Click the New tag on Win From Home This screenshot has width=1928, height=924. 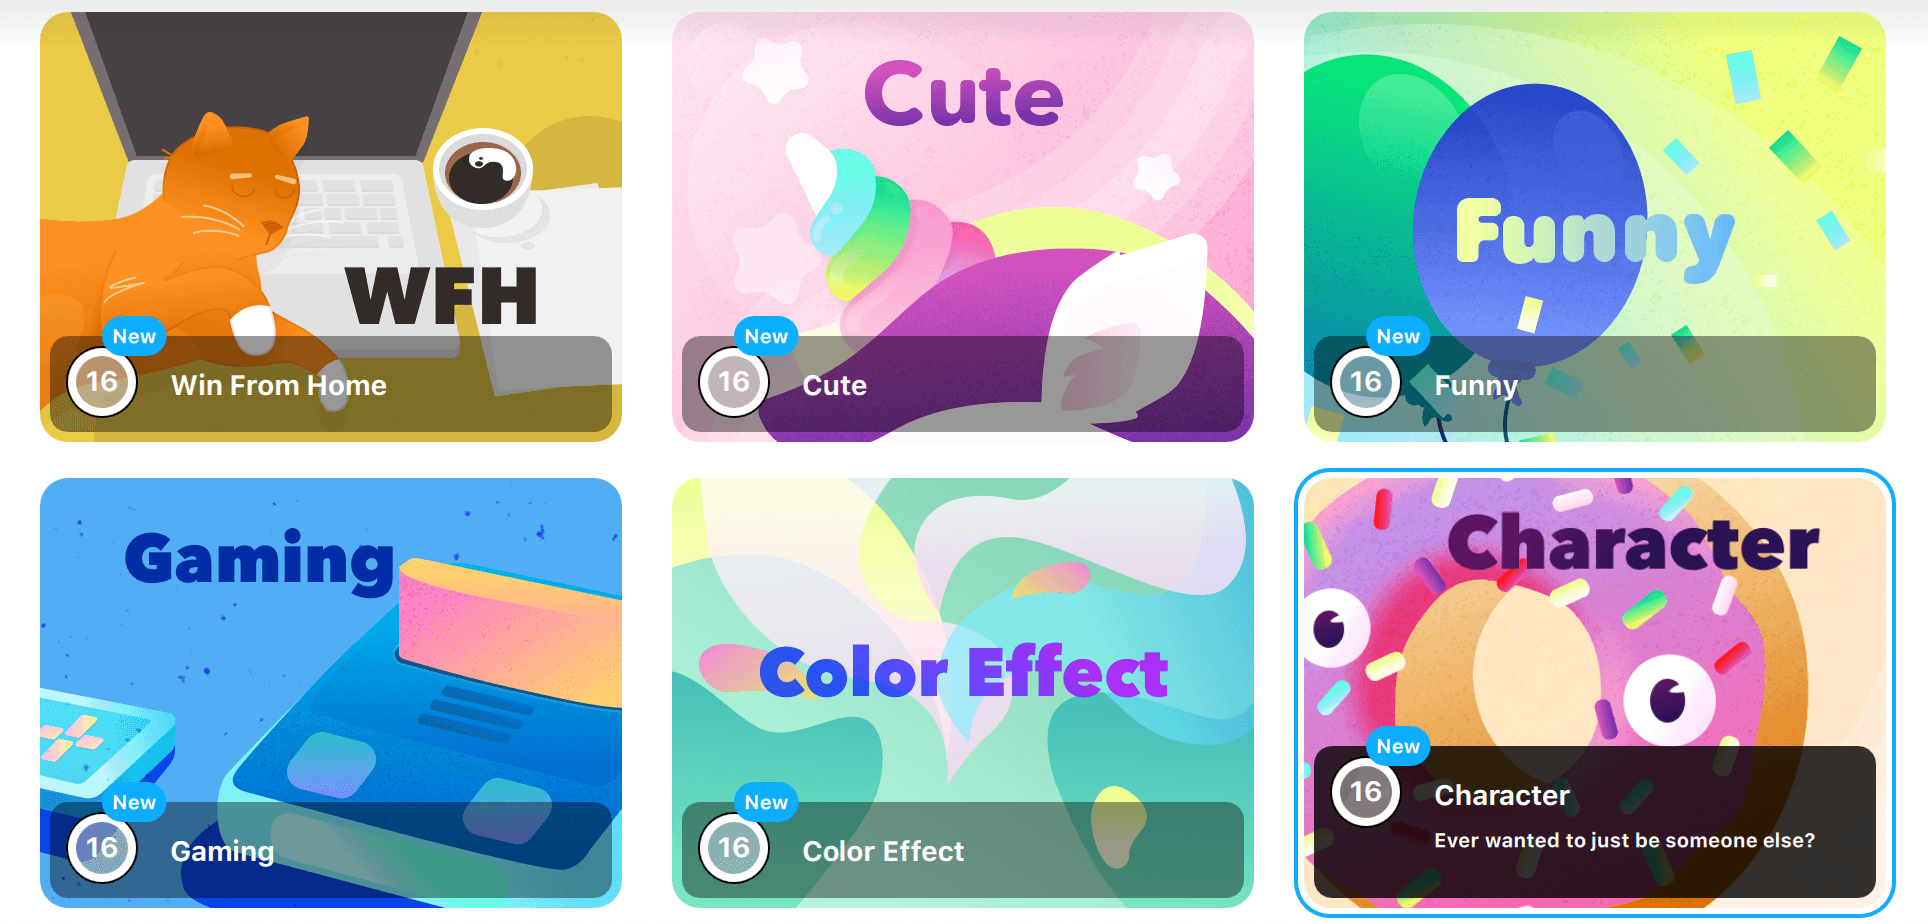[134, 337]
